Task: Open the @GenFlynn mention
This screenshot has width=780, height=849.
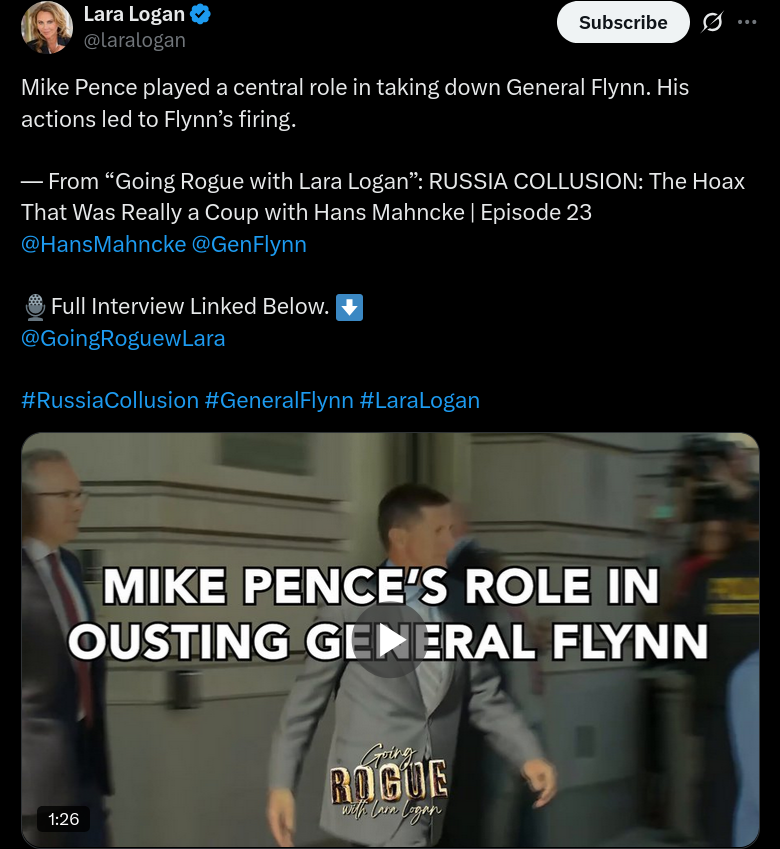Action: point(249,244)
